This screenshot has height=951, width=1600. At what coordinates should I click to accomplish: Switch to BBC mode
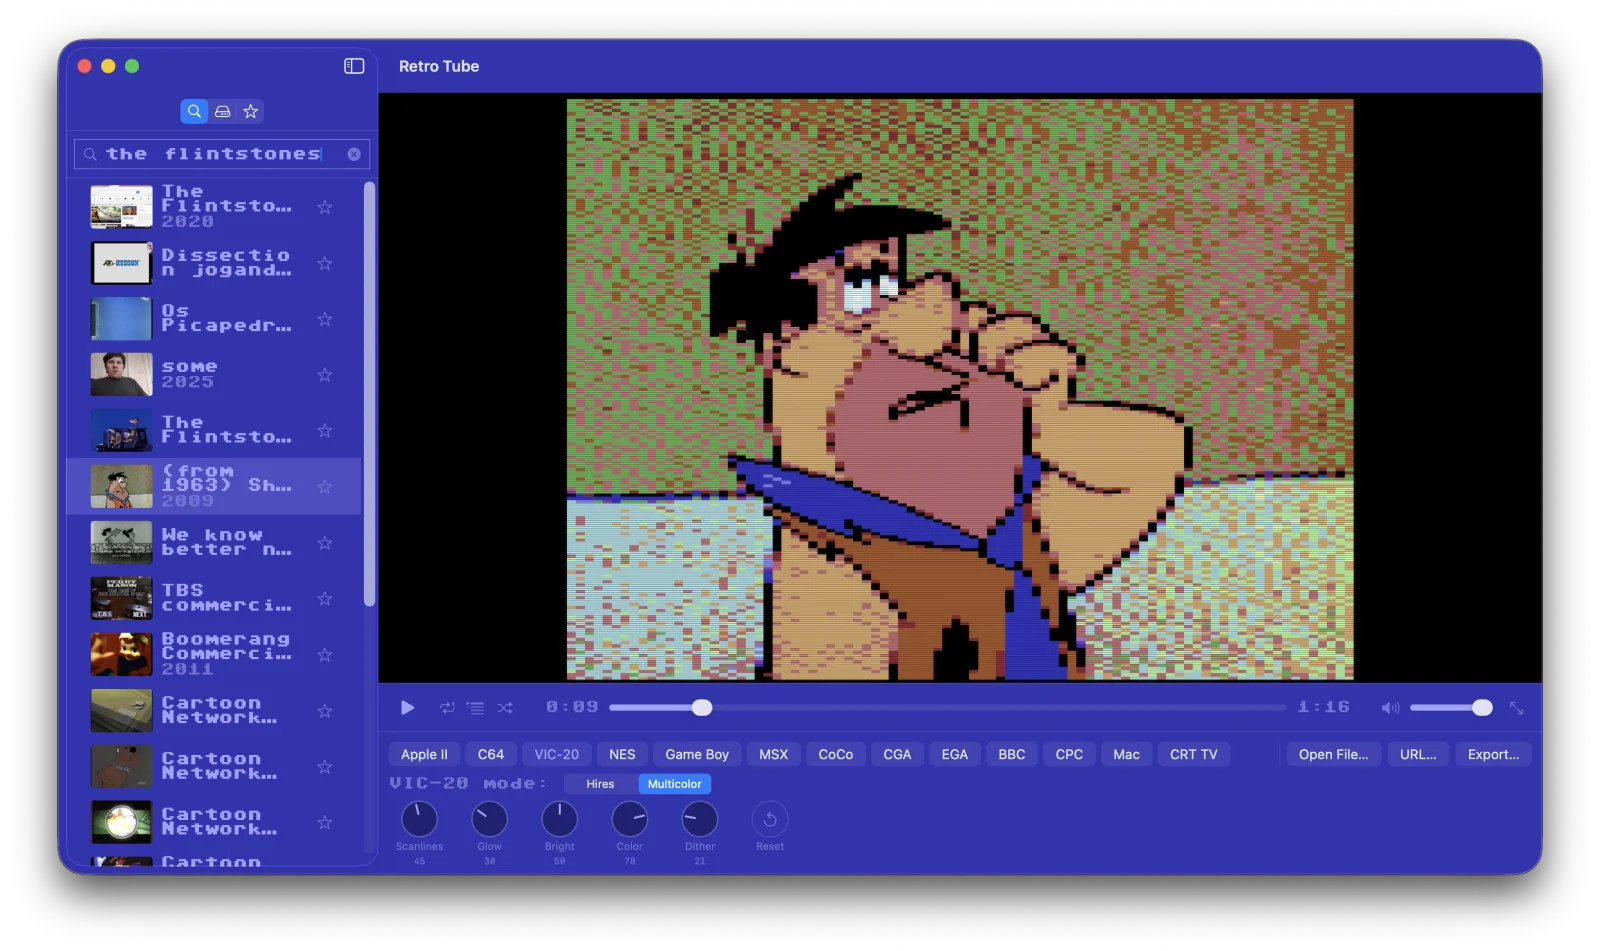(x=1012, y=754)
